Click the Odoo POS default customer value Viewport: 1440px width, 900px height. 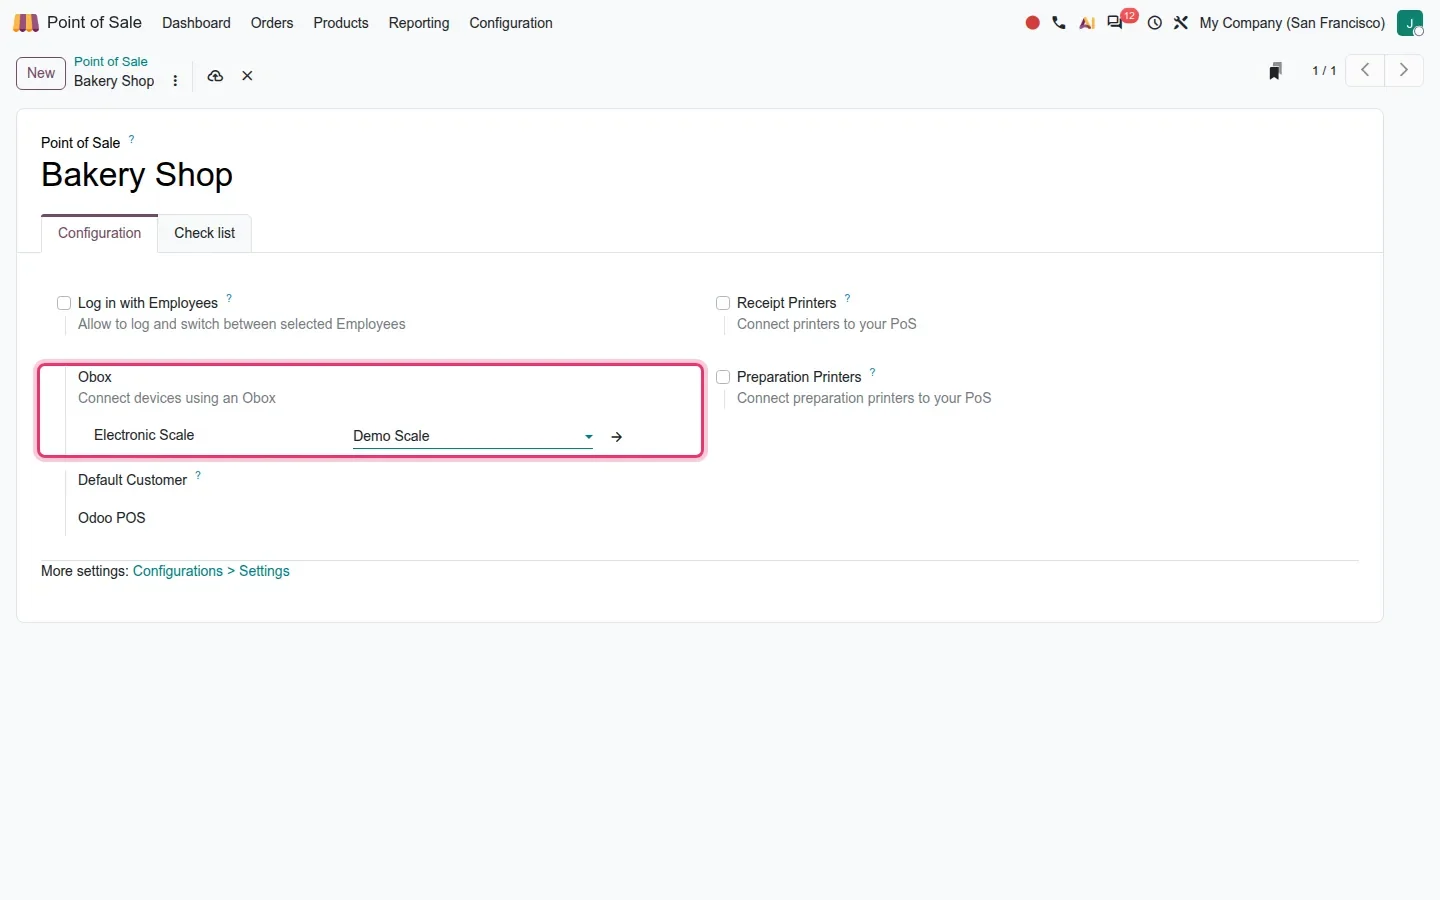coord(112,518)
